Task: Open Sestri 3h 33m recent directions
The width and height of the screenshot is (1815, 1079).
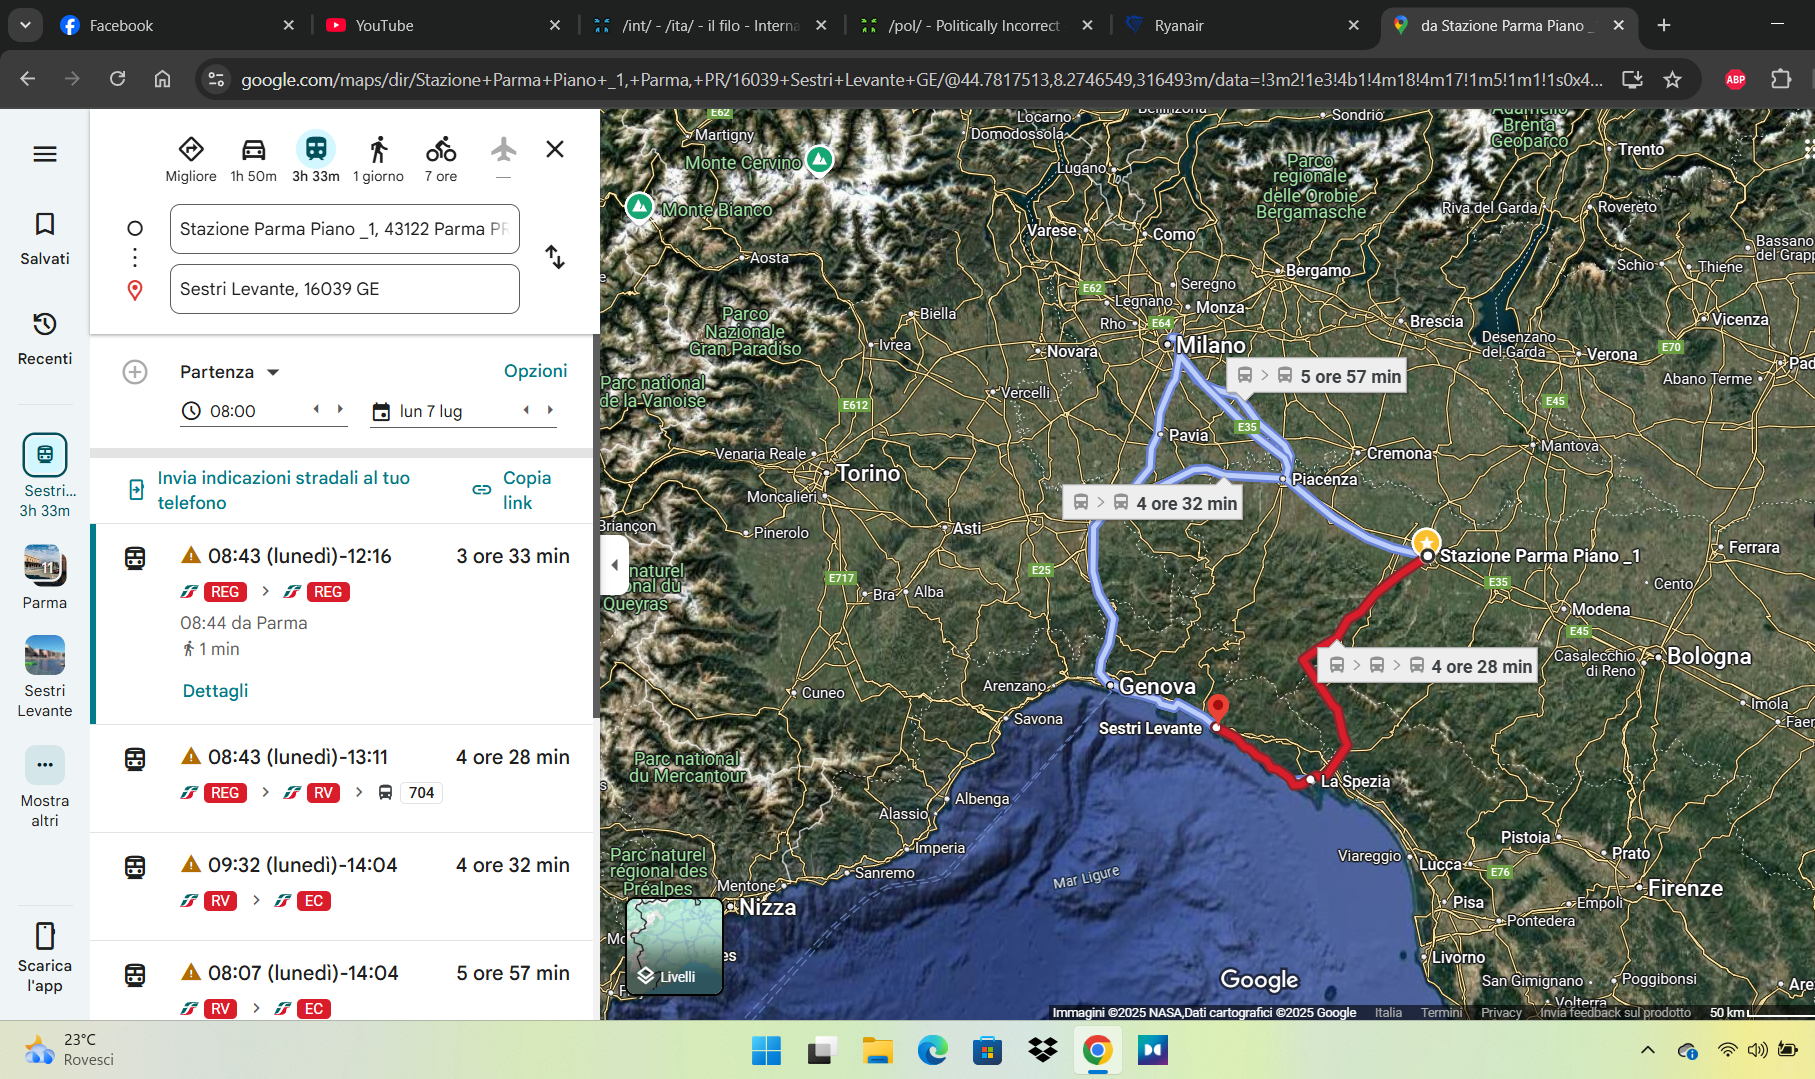Action: [45, 475]
